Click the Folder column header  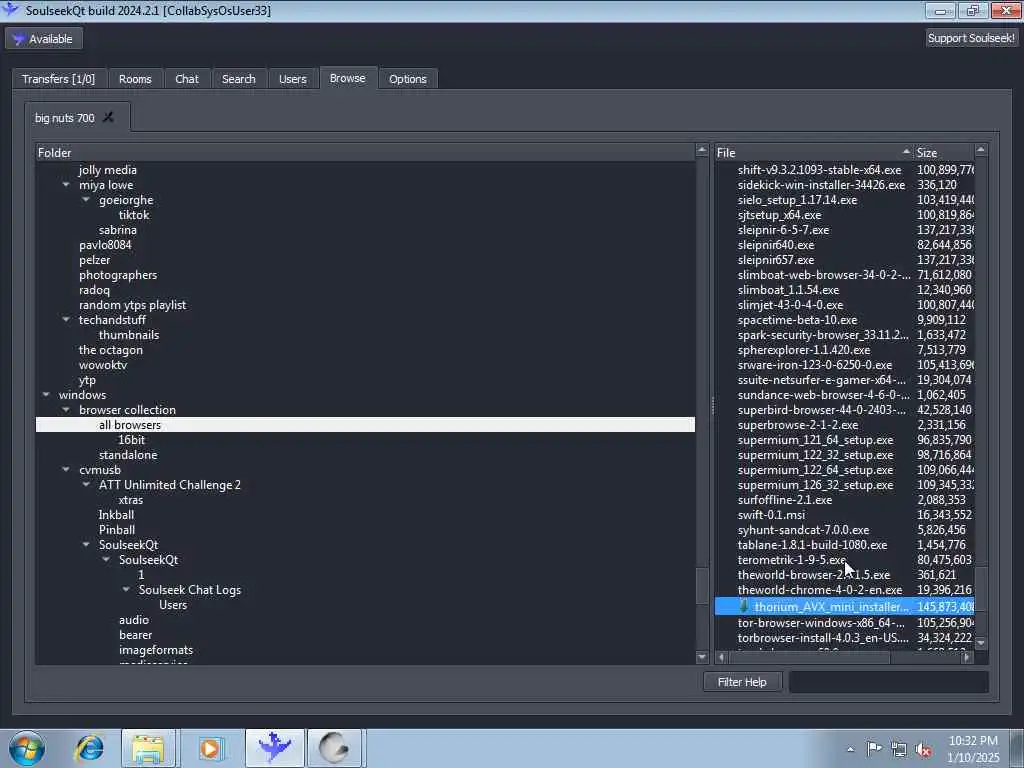pyautogui.click(x=365, y=153)
